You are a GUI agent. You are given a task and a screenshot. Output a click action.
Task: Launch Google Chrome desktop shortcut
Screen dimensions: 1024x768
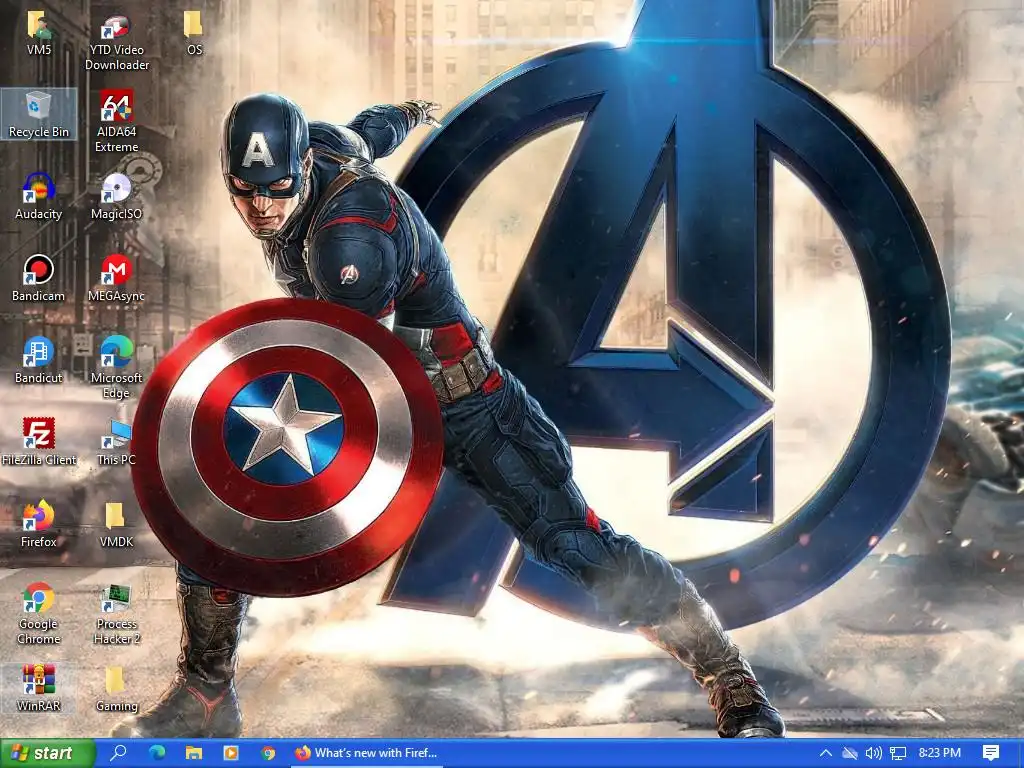[39, 614]
